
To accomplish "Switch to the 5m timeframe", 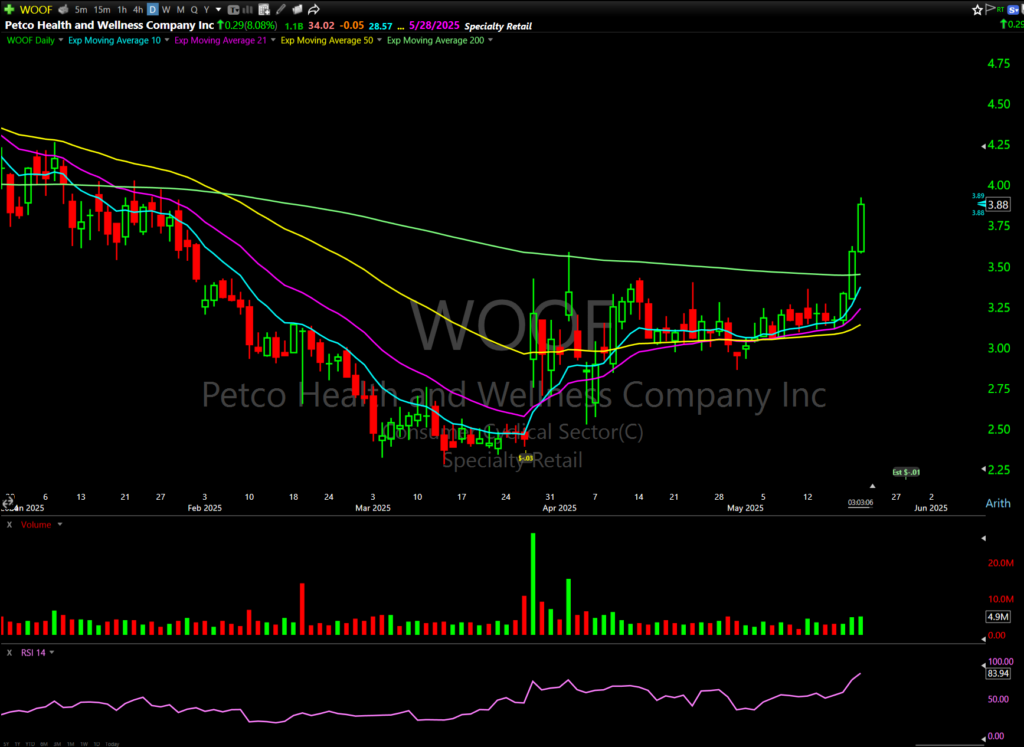I will click(x=79, y=10).
